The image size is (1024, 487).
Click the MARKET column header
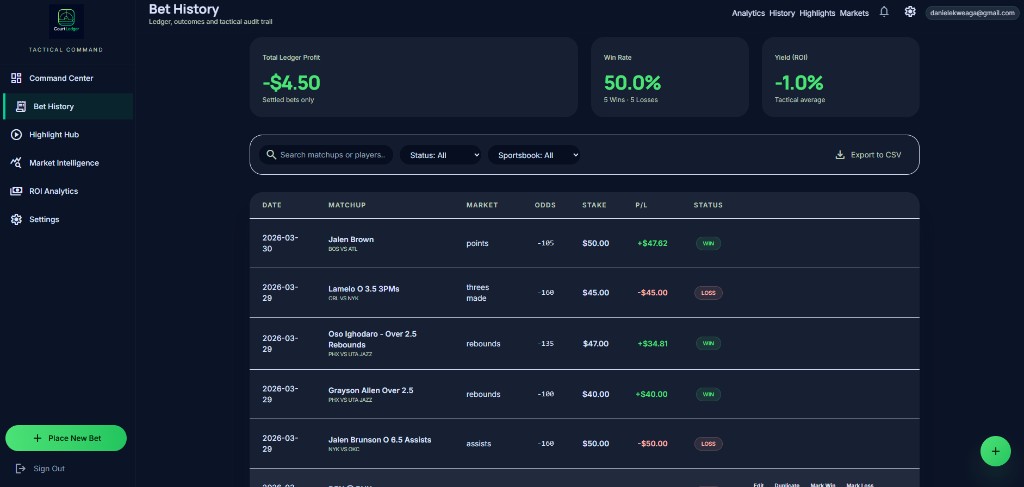(x=482, y=205)
